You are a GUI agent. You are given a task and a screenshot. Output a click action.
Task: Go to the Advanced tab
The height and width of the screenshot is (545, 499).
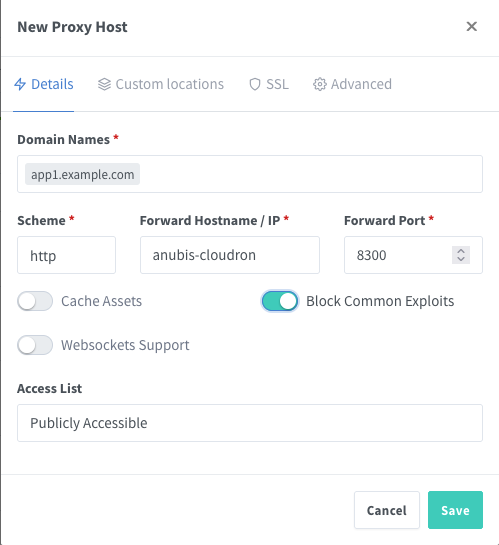[x=352, y=84]
